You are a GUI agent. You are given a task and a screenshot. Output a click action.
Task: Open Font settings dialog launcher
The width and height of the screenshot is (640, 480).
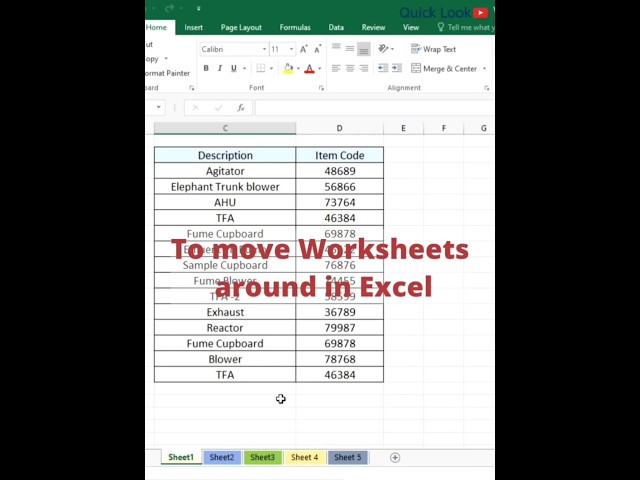[321, 88]
